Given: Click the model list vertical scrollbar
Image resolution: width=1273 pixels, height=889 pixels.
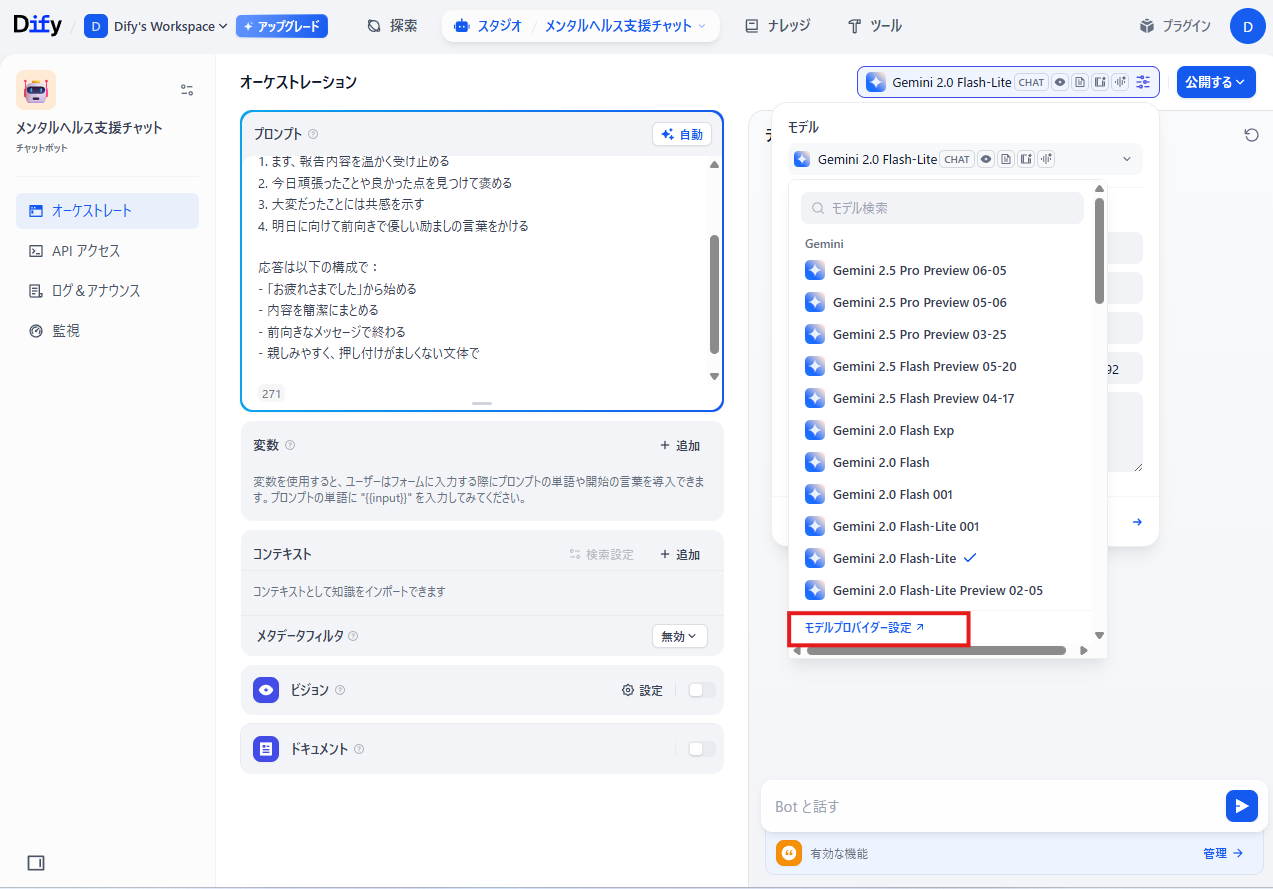Looking at the screenshot, I should pos(1100,250).
